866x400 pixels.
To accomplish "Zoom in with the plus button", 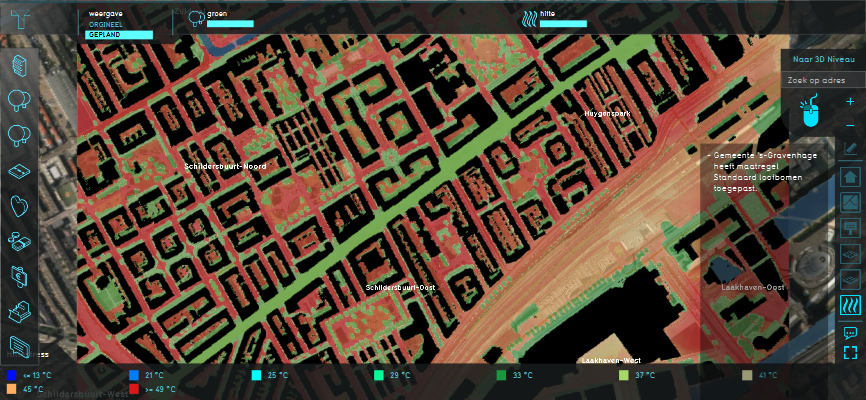I will tap(850, 101).
